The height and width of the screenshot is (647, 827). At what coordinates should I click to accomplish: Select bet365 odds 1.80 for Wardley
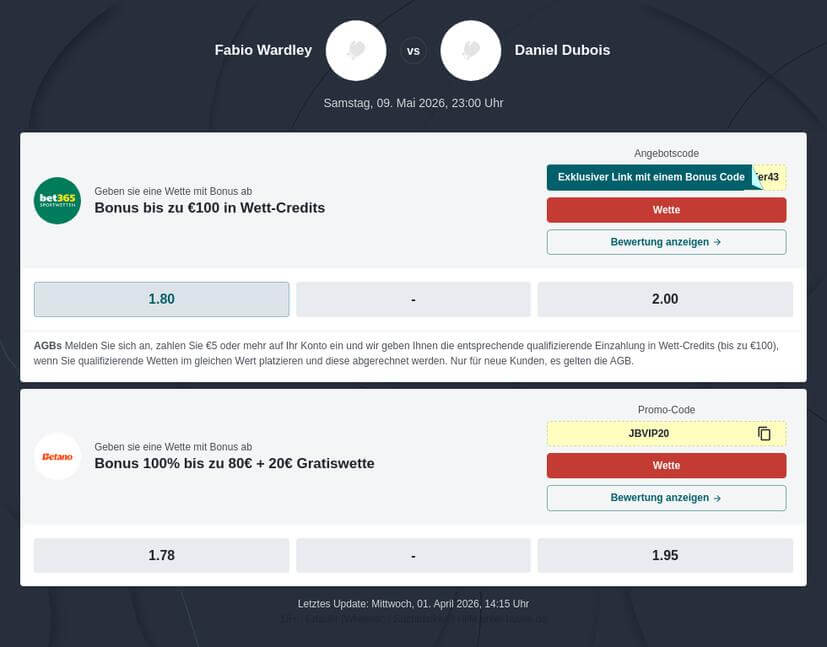161,299
